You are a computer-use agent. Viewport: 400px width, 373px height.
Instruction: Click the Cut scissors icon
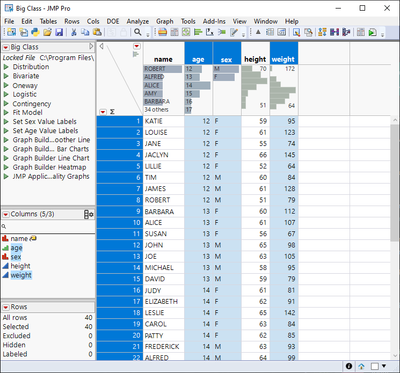click(74, 32)
